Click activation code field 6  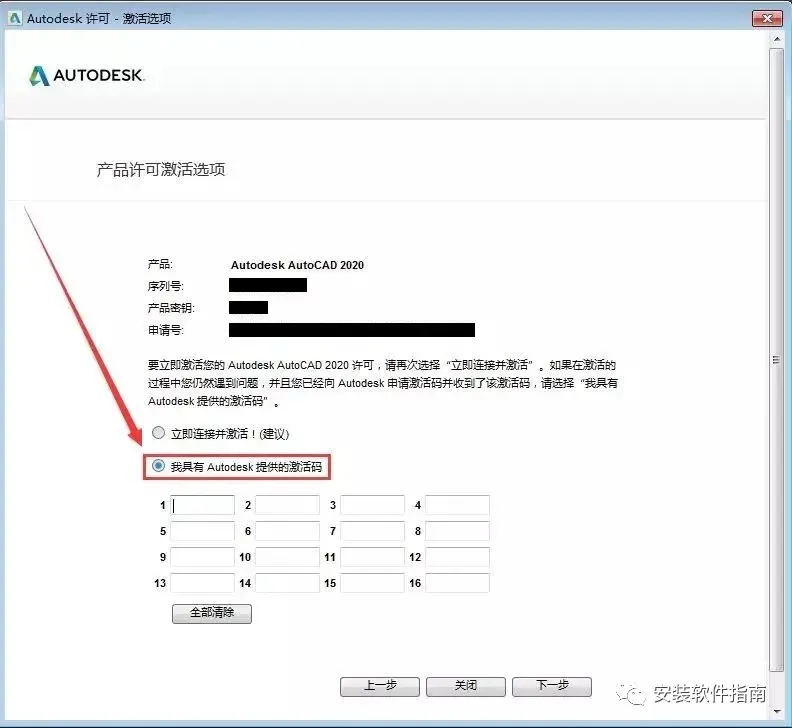pyautogui.click(x=287, y=531)
